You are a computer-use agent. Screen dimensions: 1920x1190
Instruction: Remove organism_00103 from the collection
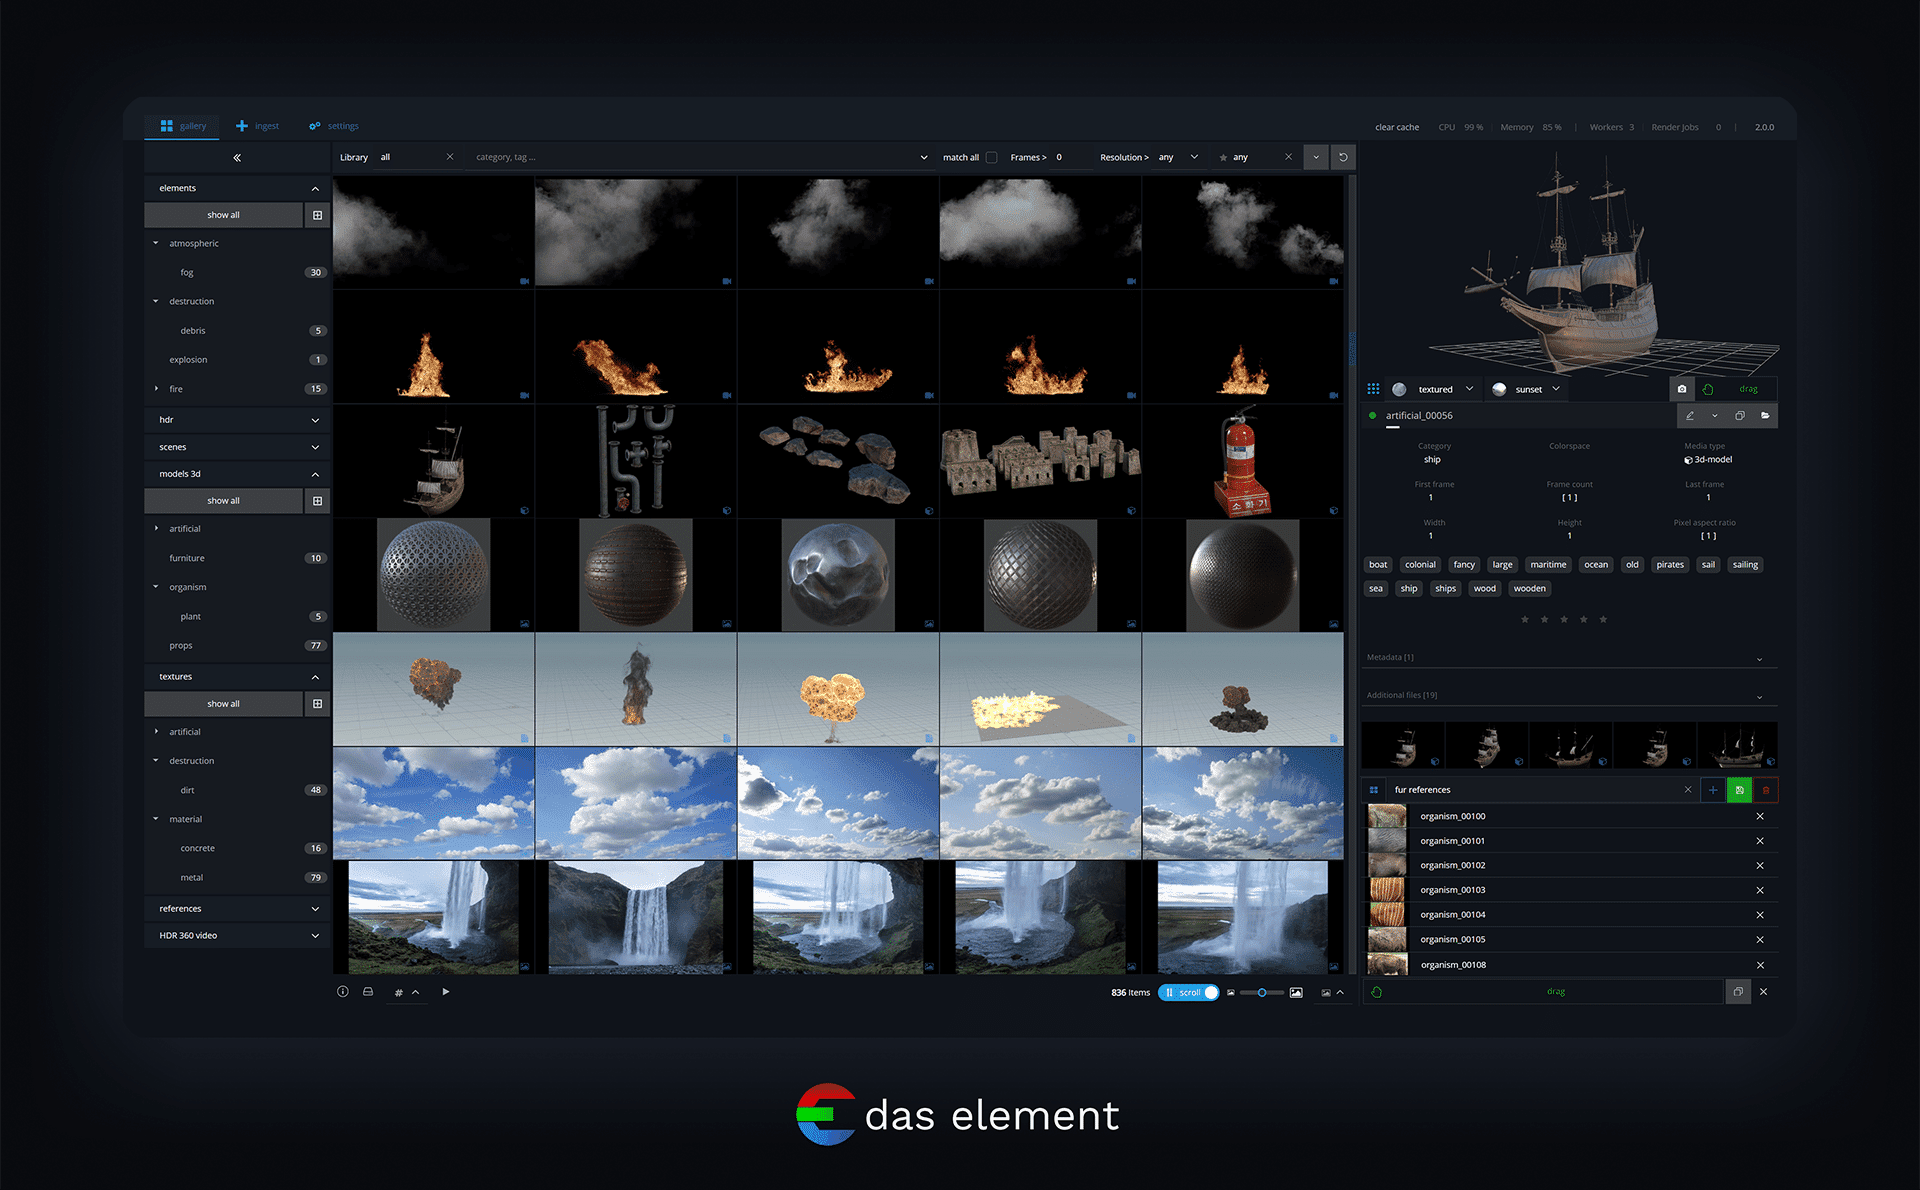point(1760,890)
